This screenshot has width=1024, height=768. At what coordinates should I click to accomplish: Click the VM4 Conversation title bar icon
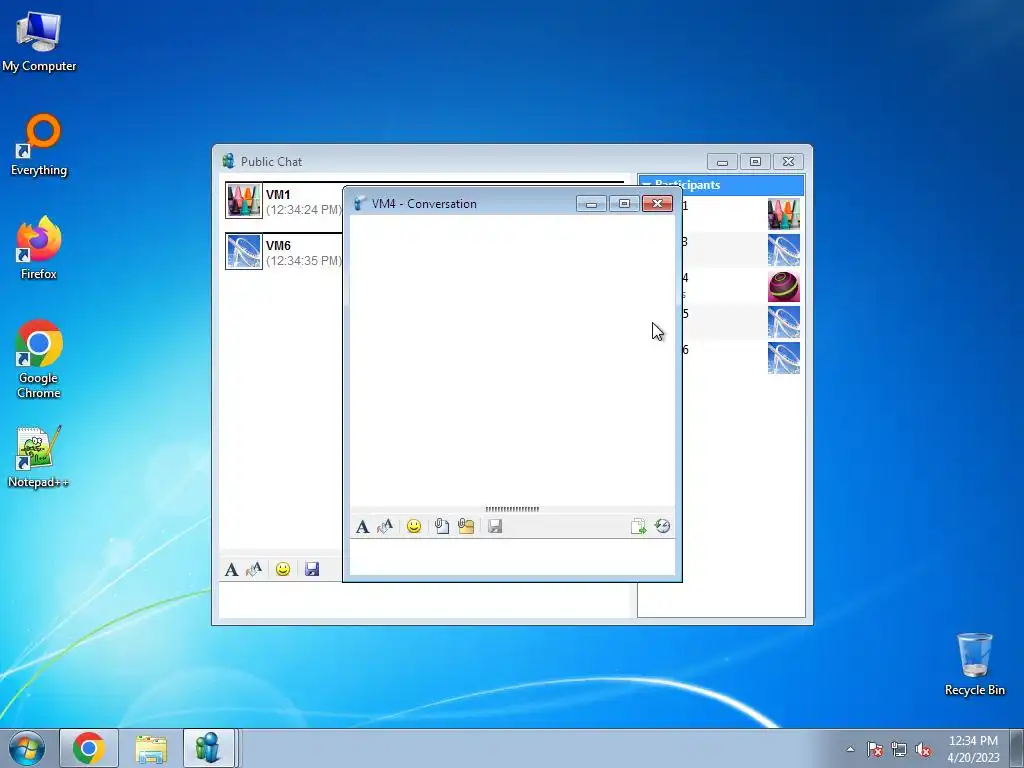[359, 204]
